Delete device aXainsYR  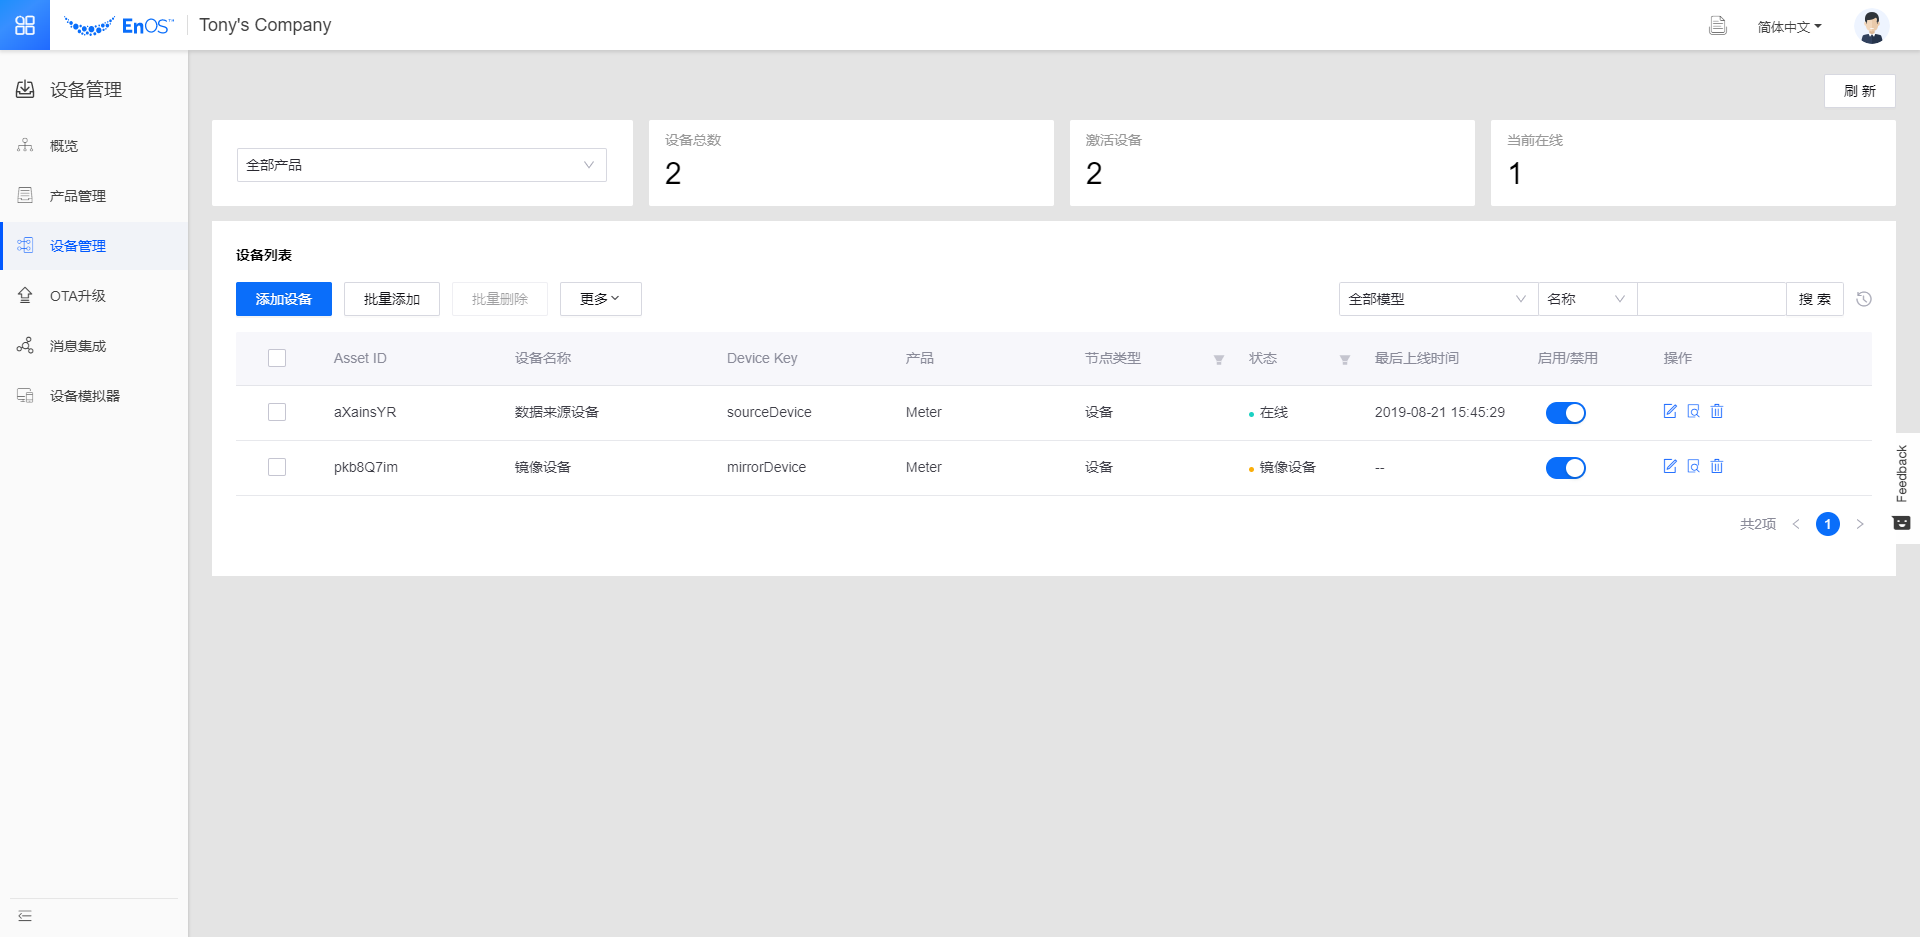pos(1717,411)
